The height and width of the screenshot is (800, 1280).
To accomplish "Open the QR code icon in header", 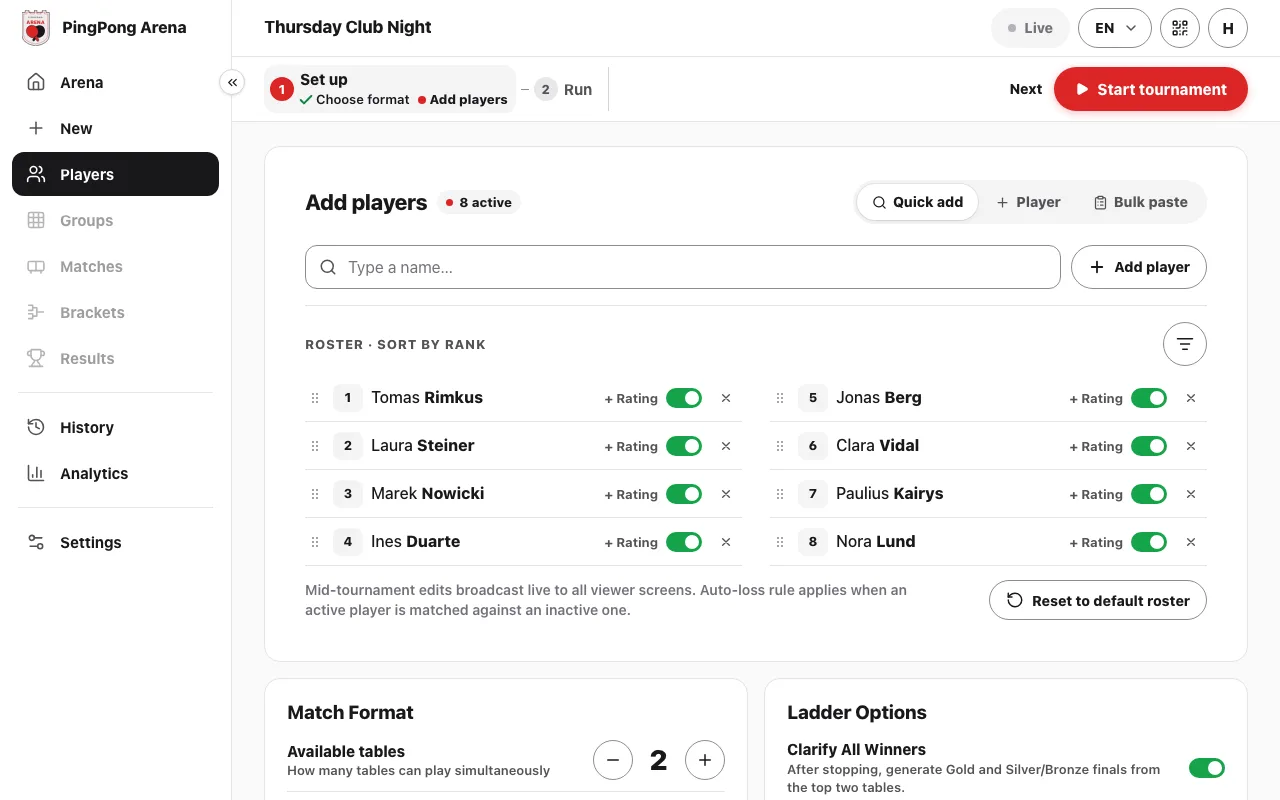I will pyautogui.click(x=1180, y=28).
